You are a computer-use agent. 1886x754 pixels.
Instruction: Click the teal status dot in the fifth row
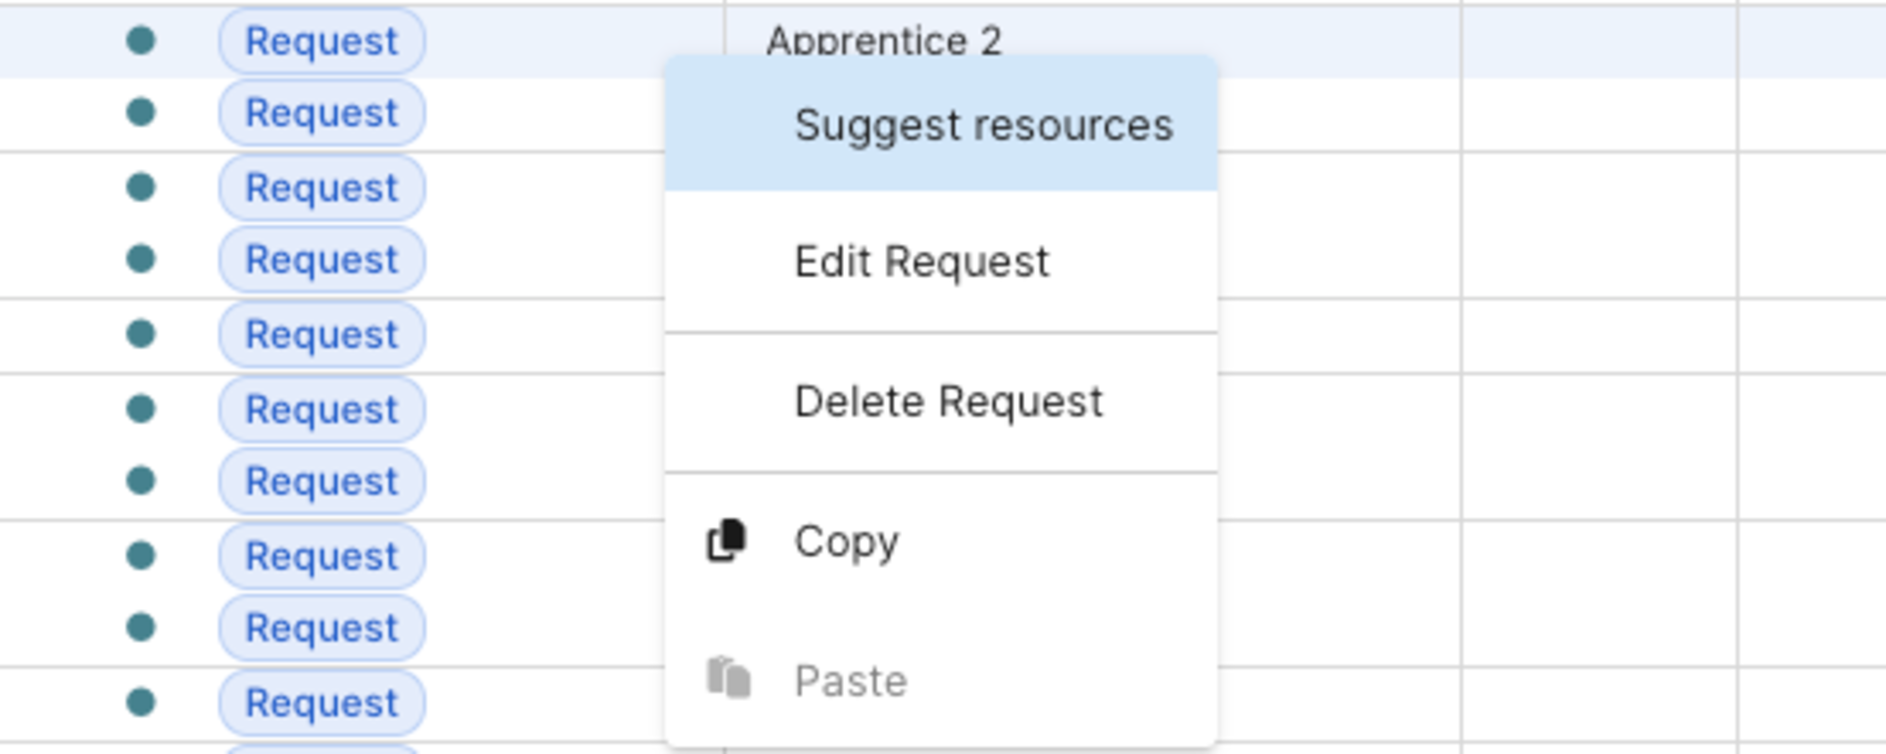pyautogui.click(x=141, y=333)
